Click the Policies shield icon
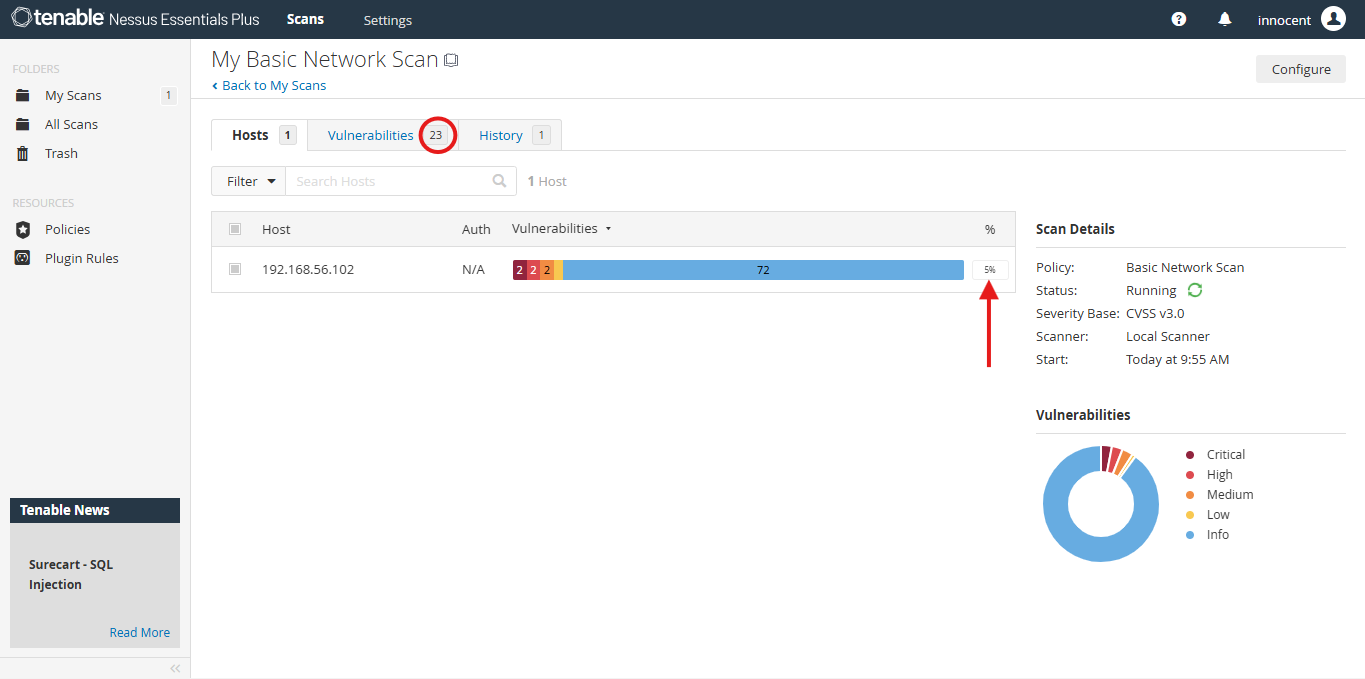The width and height of the screenshot is (1365, 679). pos(22,230)
